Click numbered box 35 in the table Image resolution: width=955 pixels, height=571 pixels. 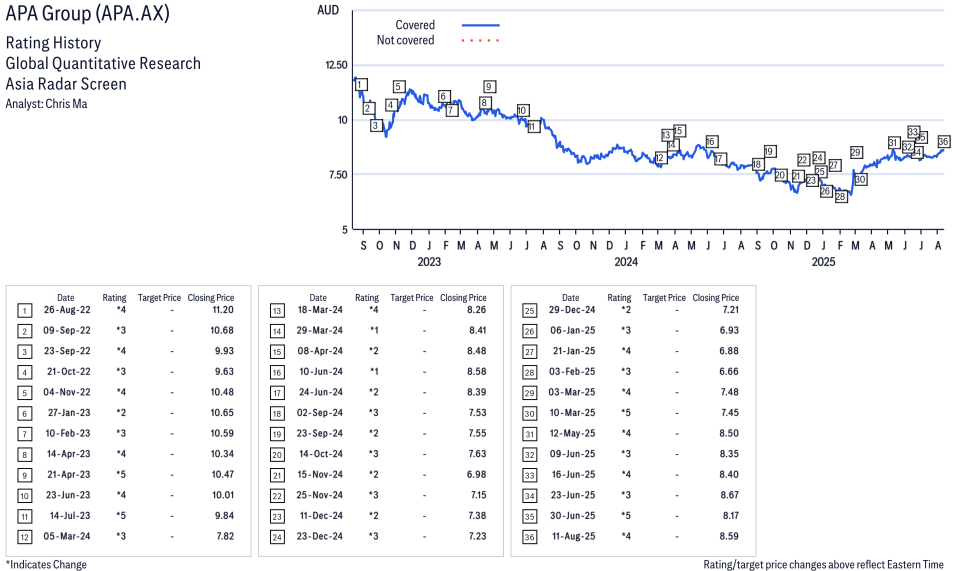coord(530,517)
